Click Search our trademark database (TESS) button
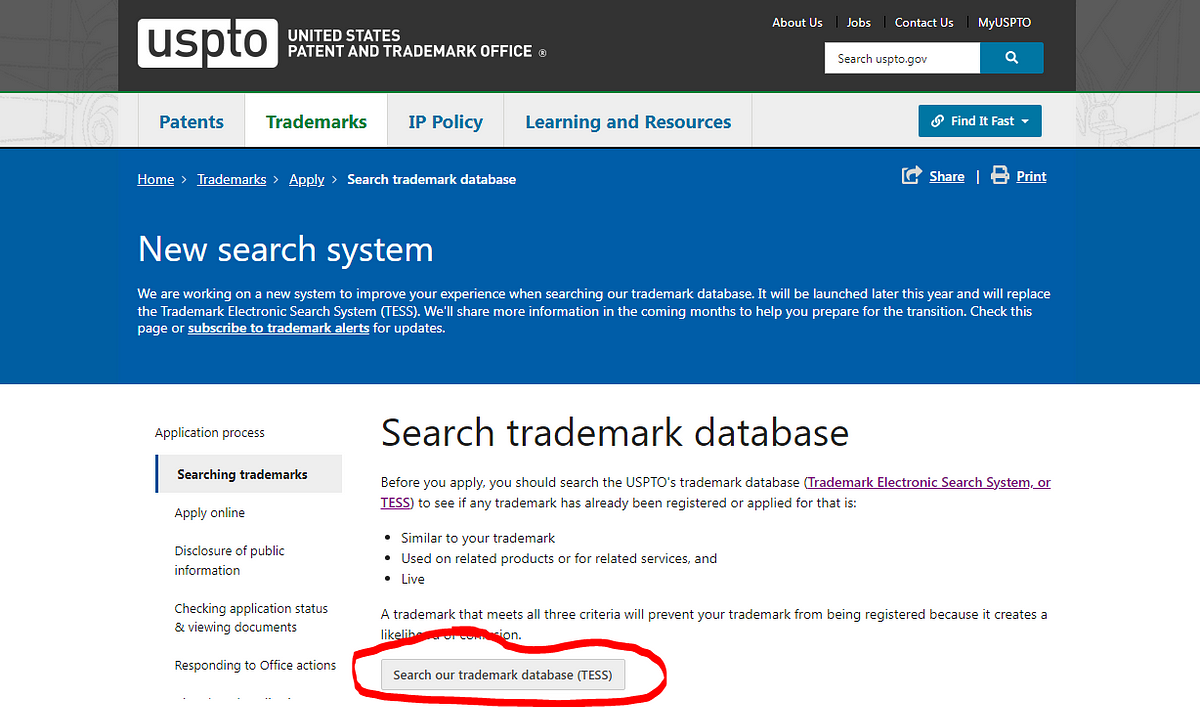 [503, 675]
